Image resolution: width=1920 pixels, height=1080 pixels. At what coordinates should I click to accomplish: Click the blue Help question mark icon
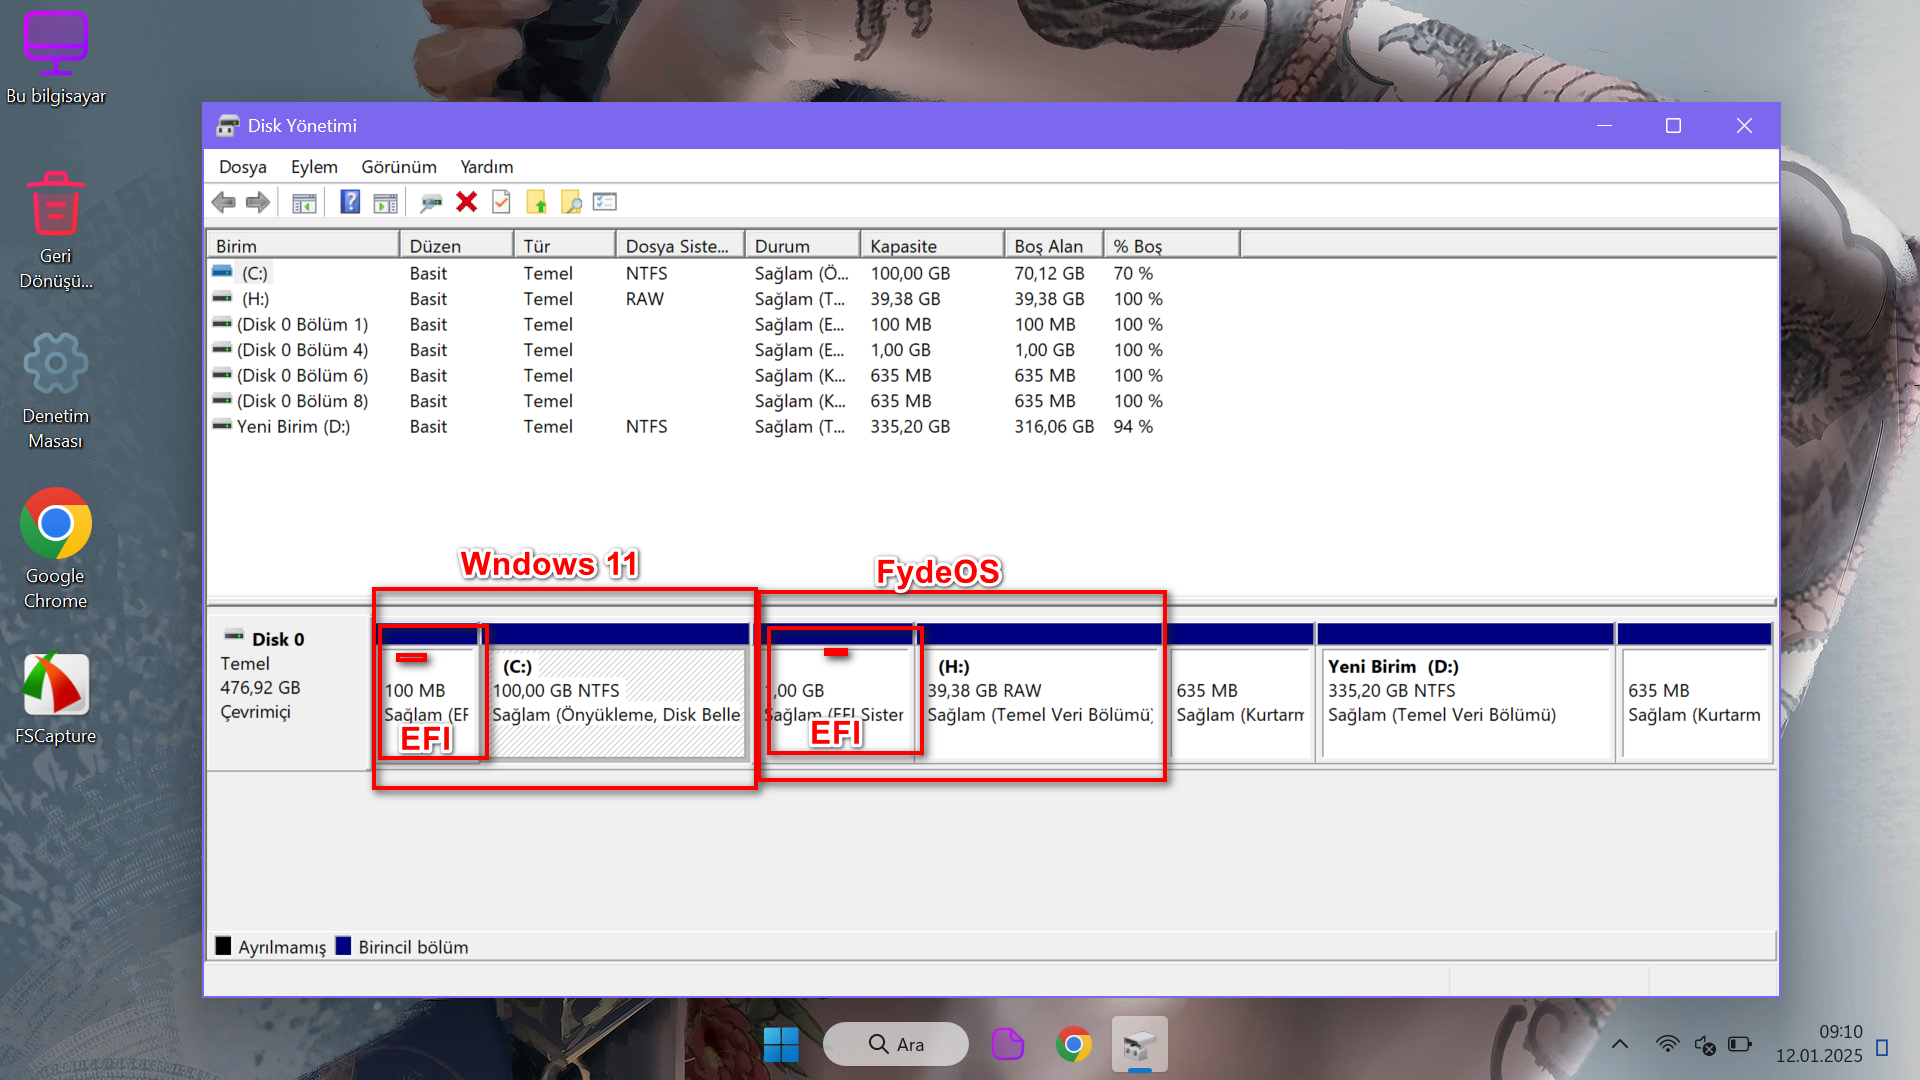point(350,203)
